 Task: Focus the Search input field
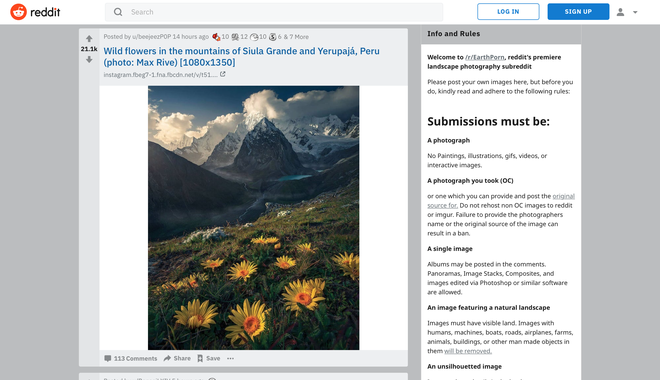point(274,12)
